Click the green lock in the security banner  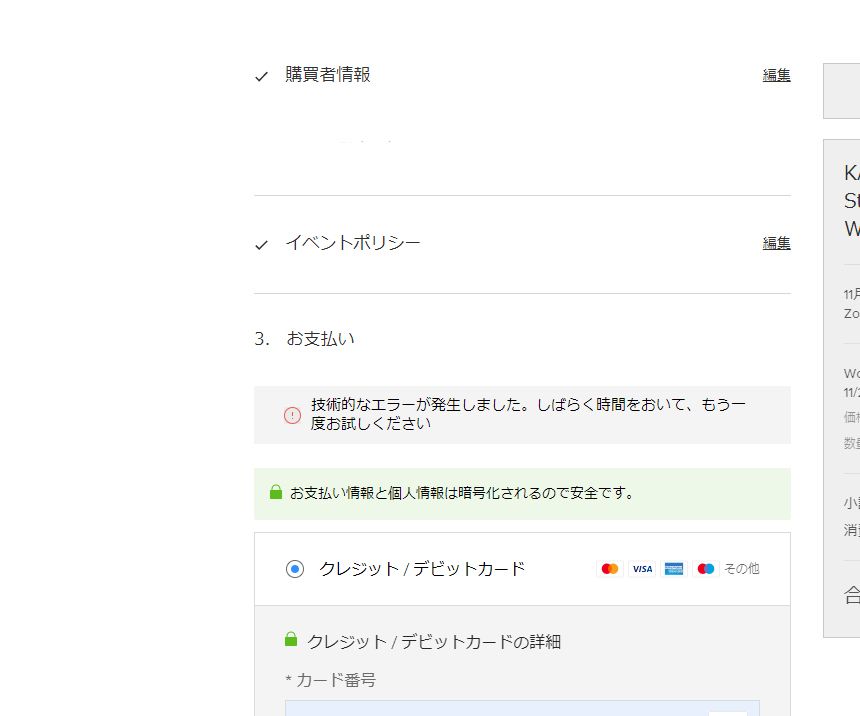coord(276,493)
